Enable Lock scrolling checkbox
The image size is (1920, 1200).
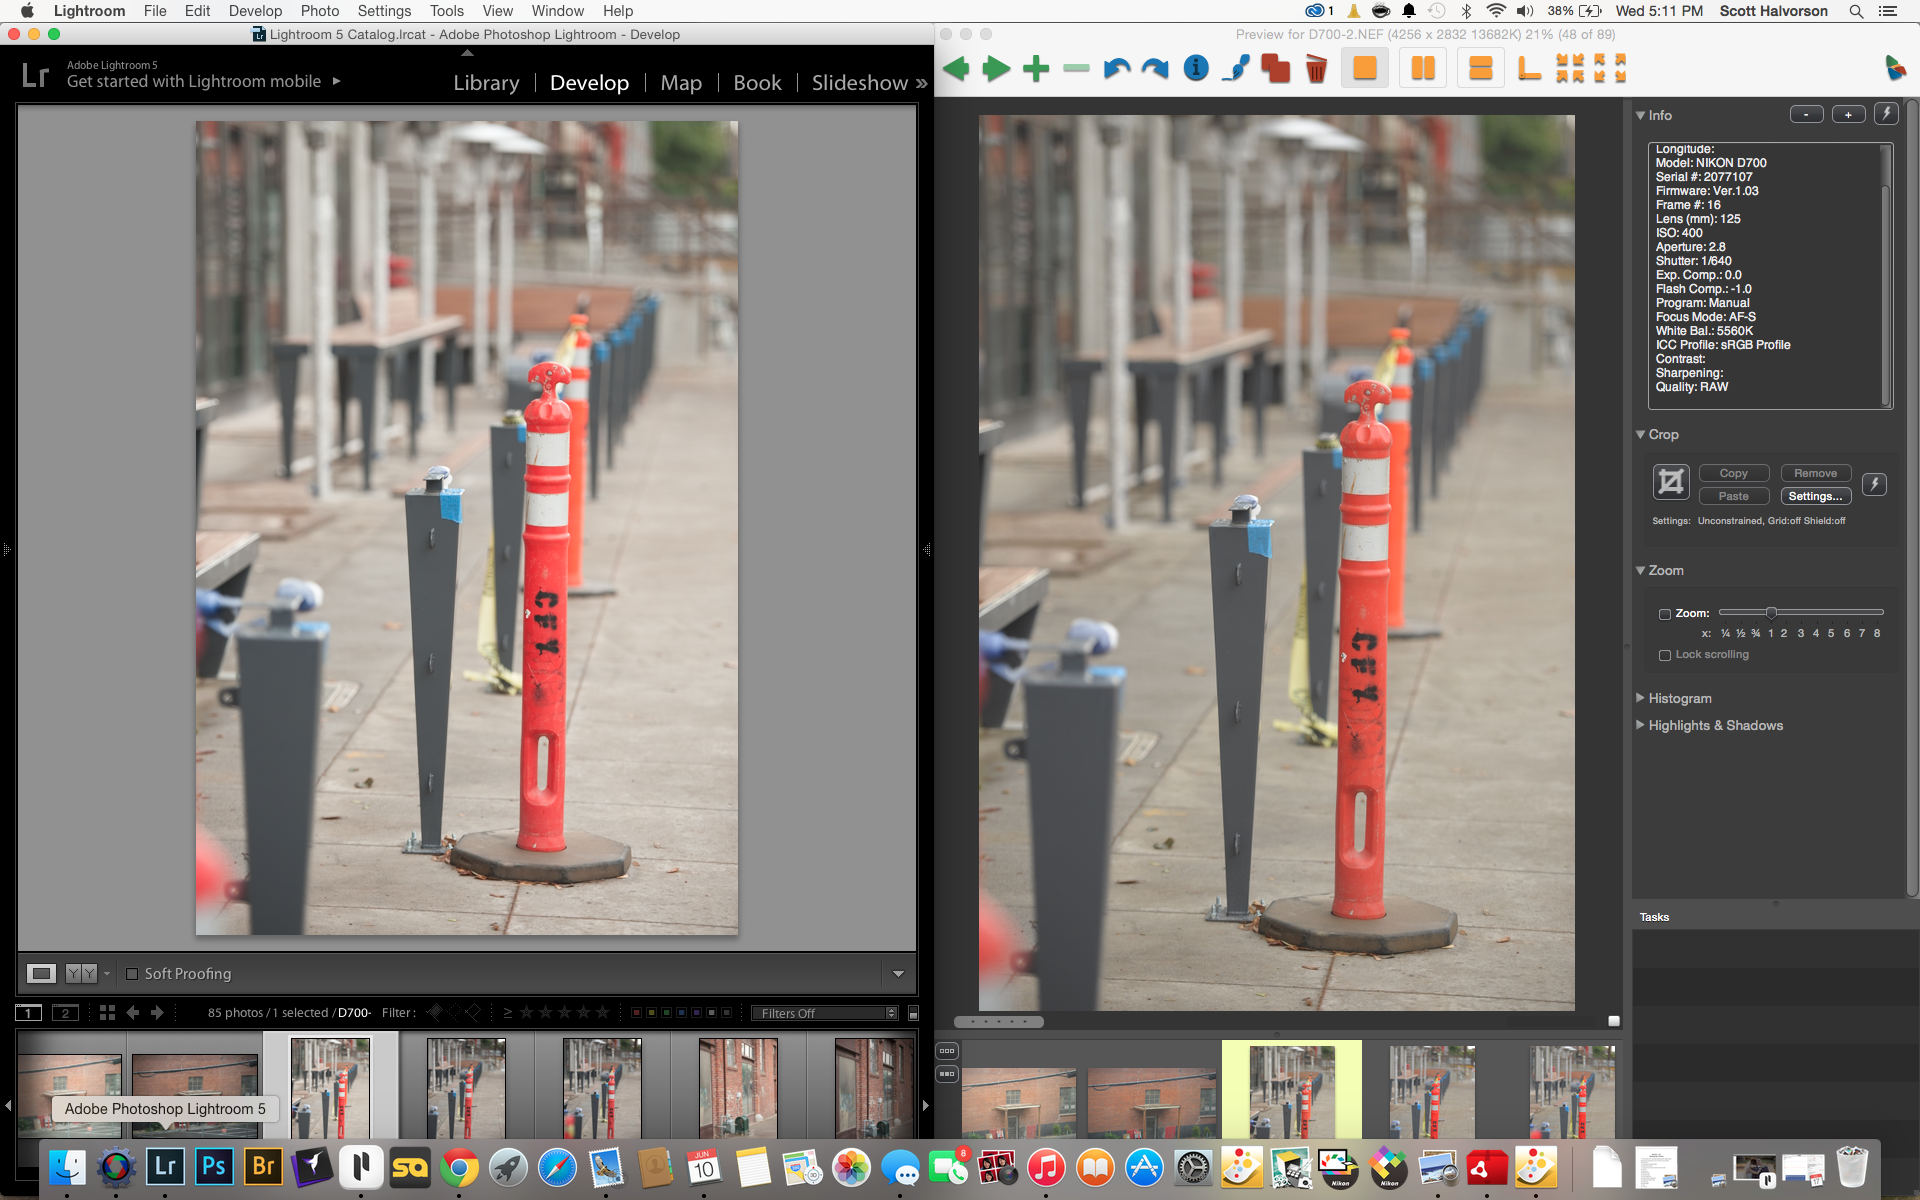[x=1665, y=655]
